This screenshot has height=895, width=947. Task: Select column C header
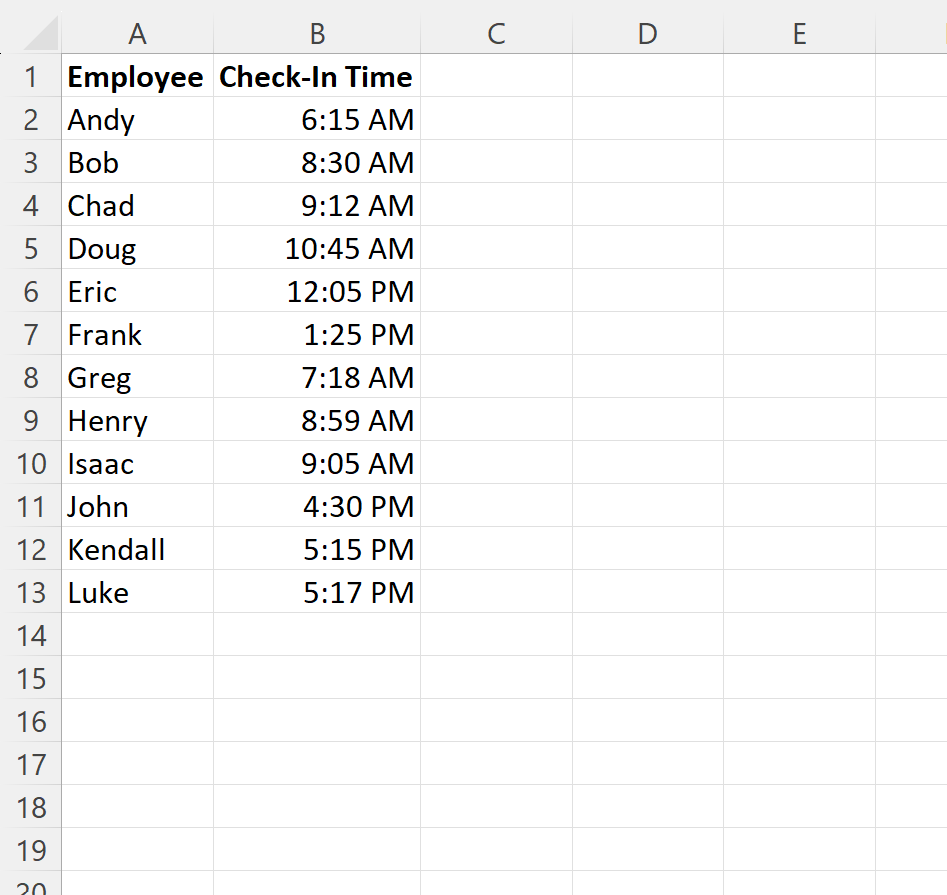(x=496, y=34)
